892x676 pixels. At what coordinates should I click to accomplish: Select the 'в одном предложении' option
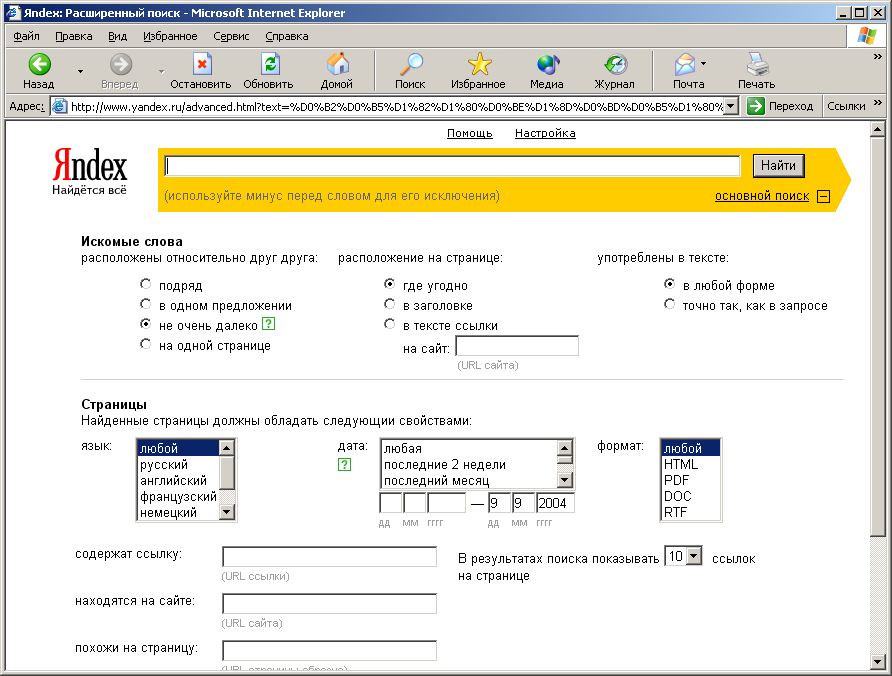coord(146,304)
